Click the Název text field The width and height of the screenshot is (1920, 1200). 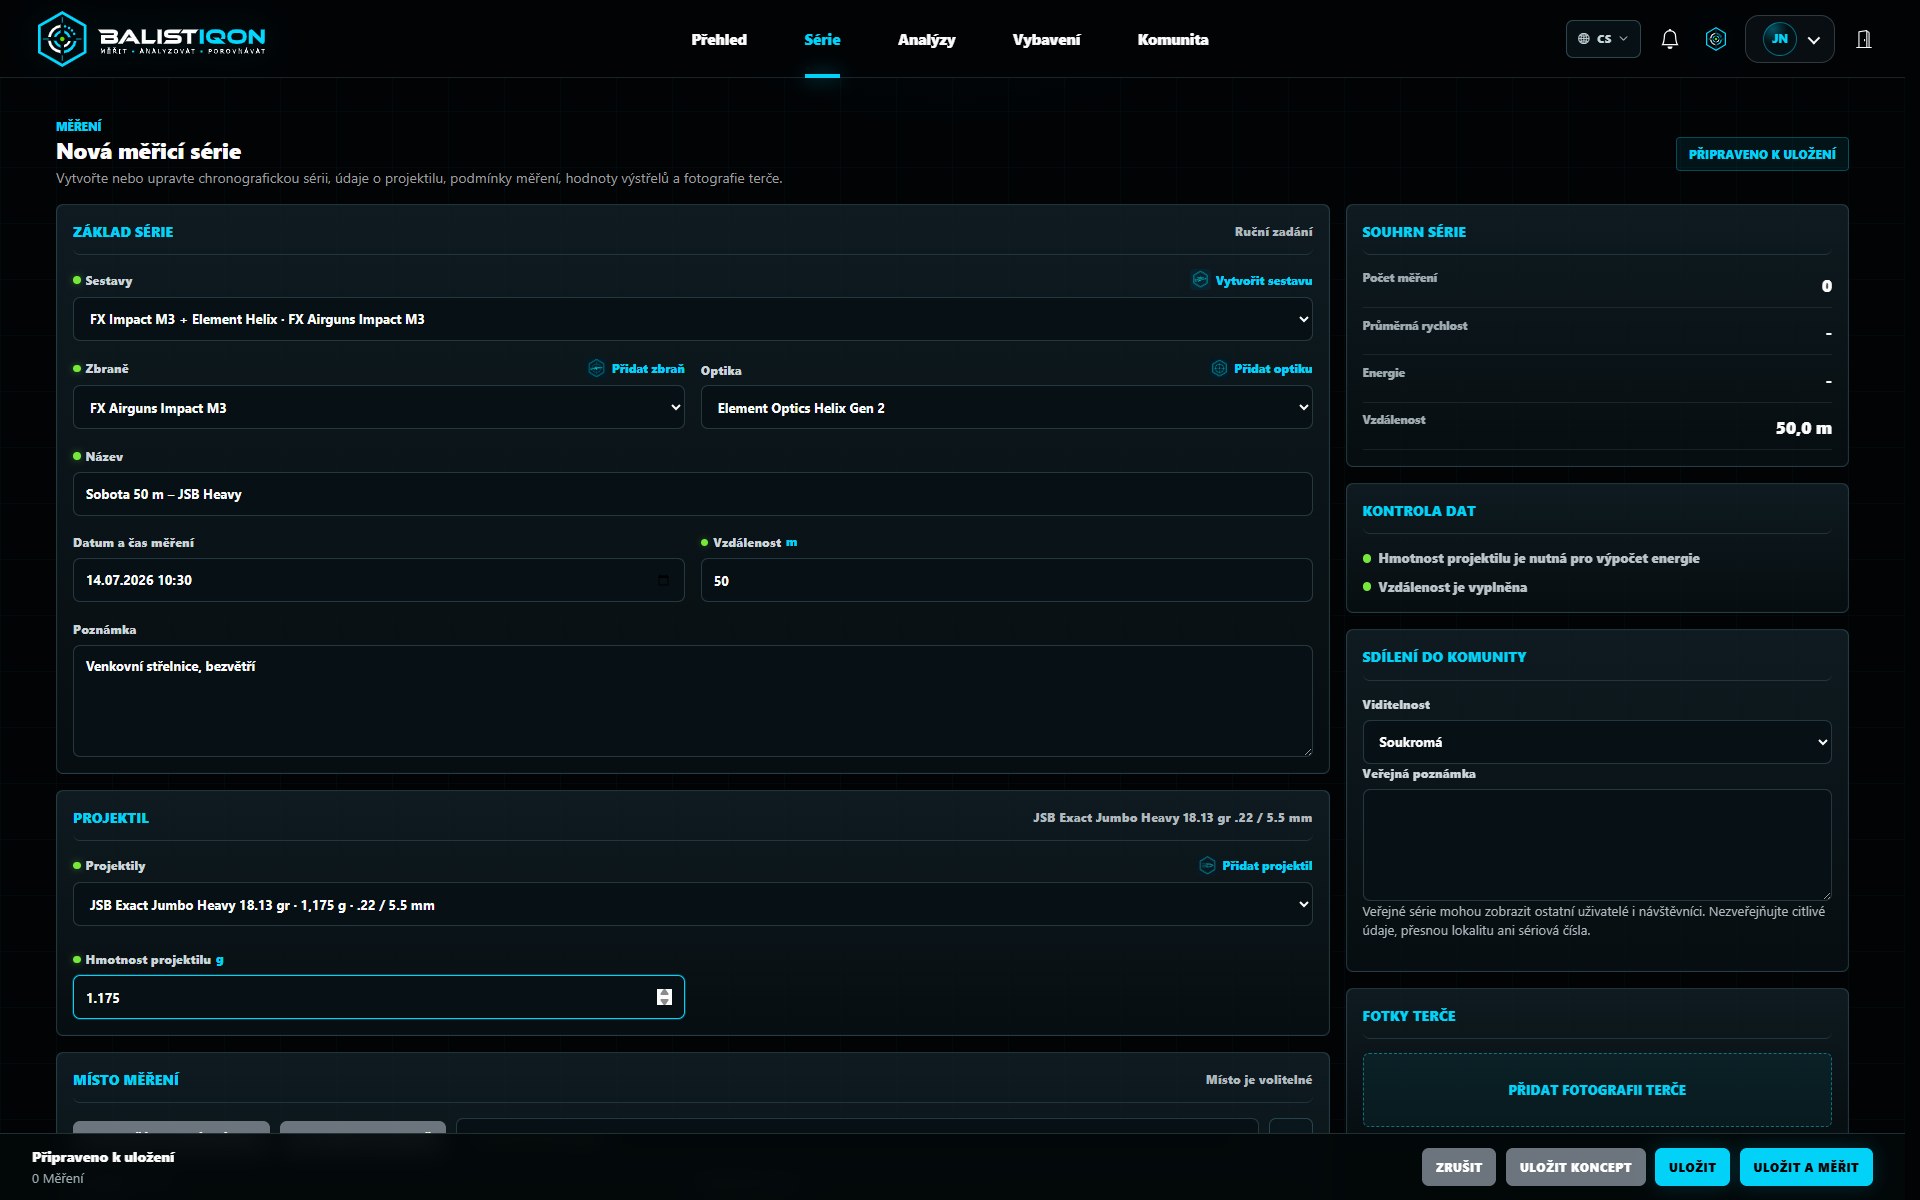click(x=692, y=494)
